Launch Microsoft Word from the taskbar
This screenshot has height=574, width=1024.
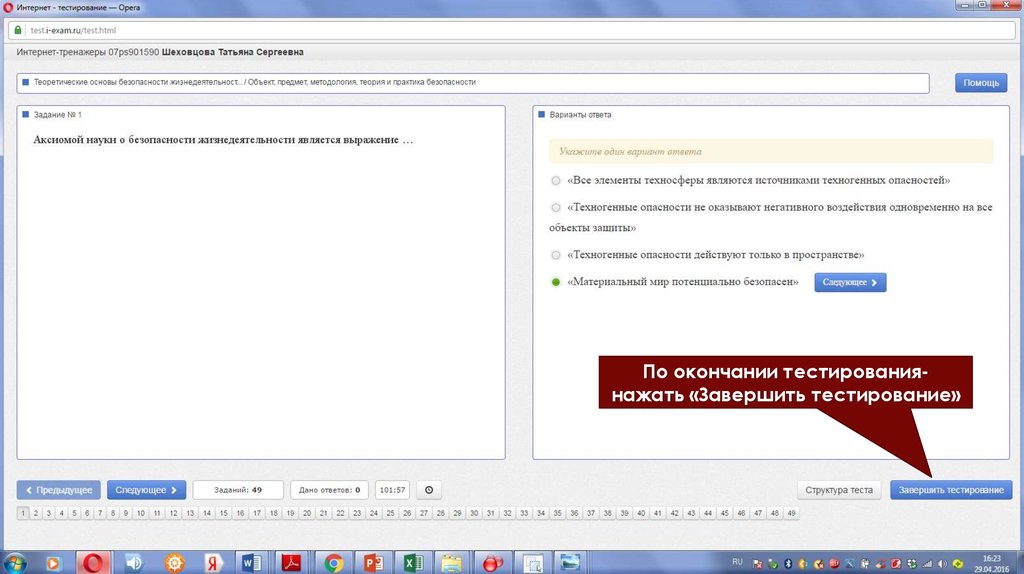pos(250,563)
